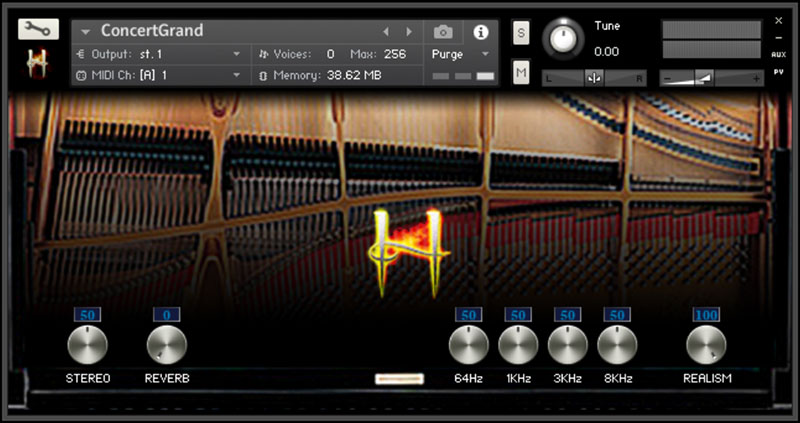Open instrument edit mode with wrench icon
The image size is (800, 423).
(x=38, y=30)
